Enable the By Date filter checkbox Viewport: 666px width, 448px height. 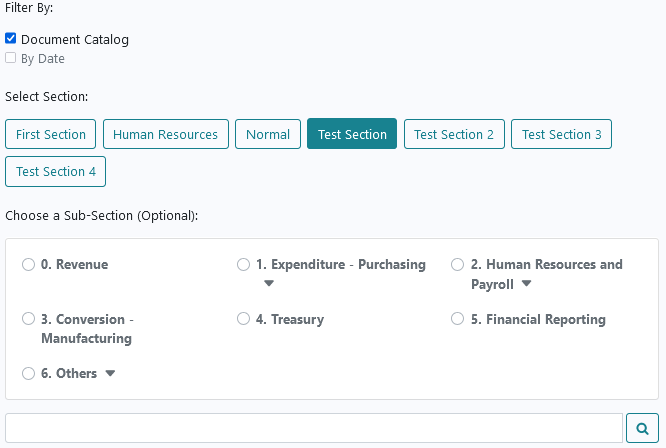(11, 58)
